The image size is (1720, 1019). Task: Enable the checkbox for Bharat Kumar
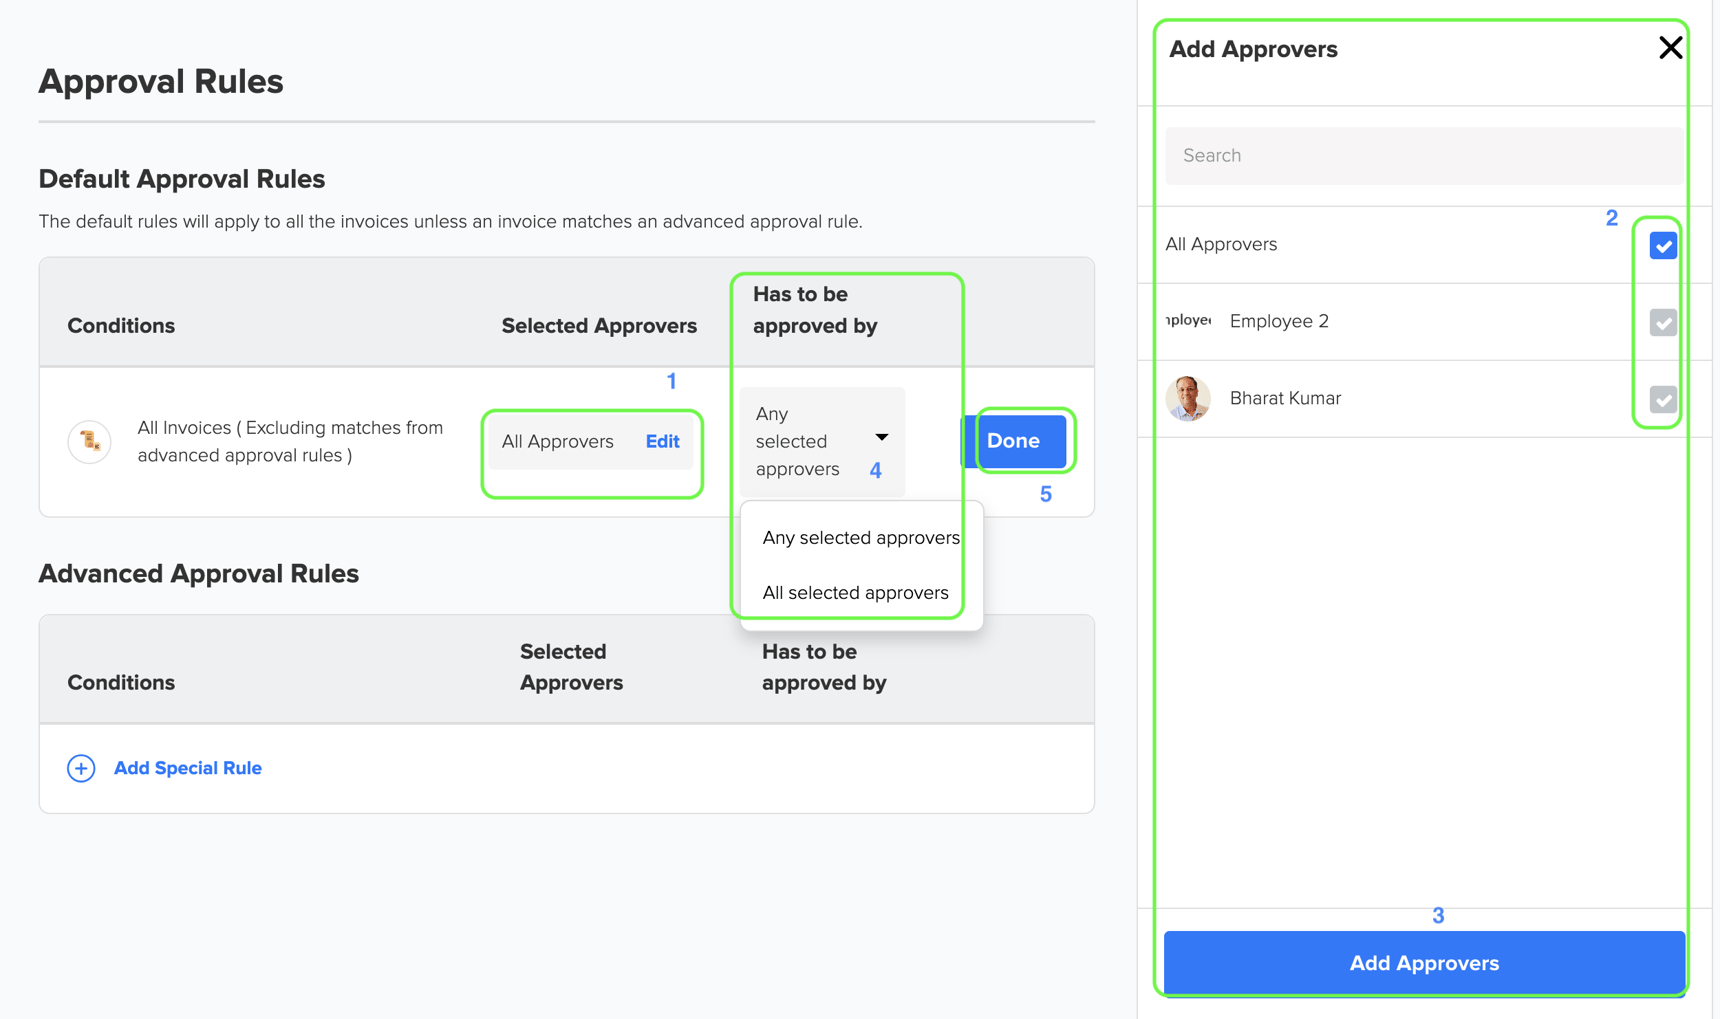point(1661,398)
